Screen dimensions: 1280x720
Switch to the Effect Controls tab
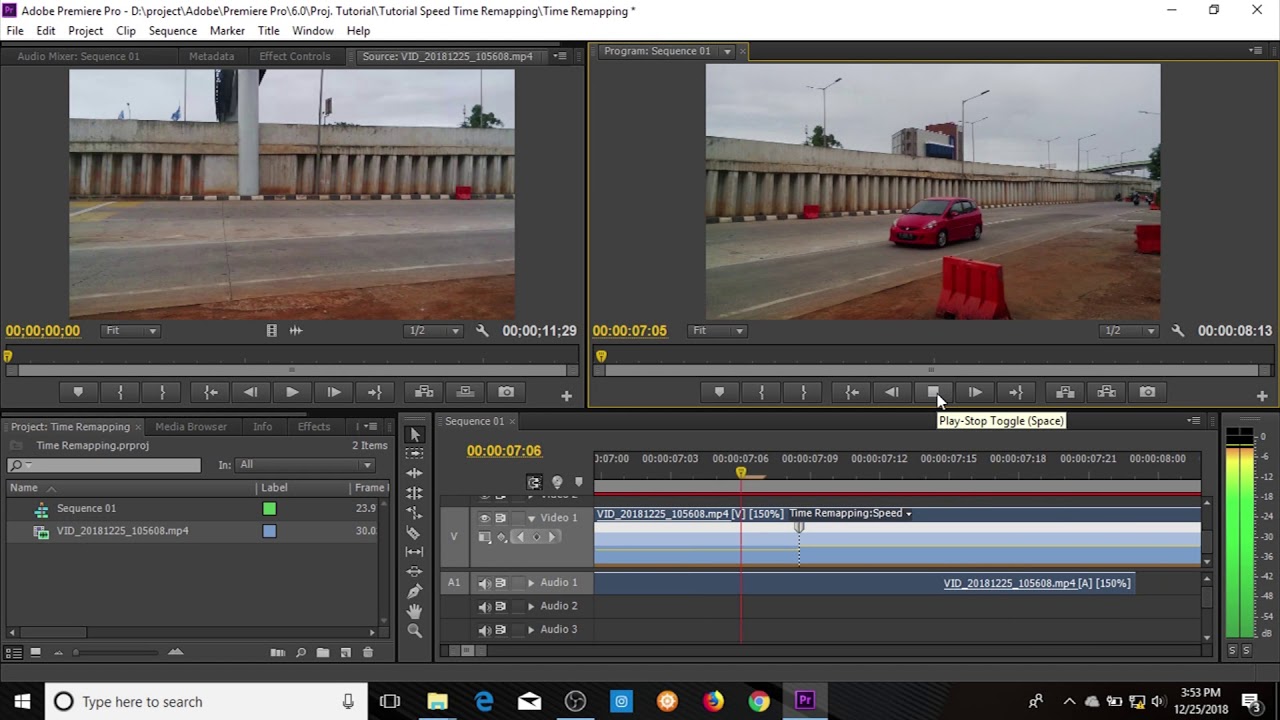tap(295, 56)
